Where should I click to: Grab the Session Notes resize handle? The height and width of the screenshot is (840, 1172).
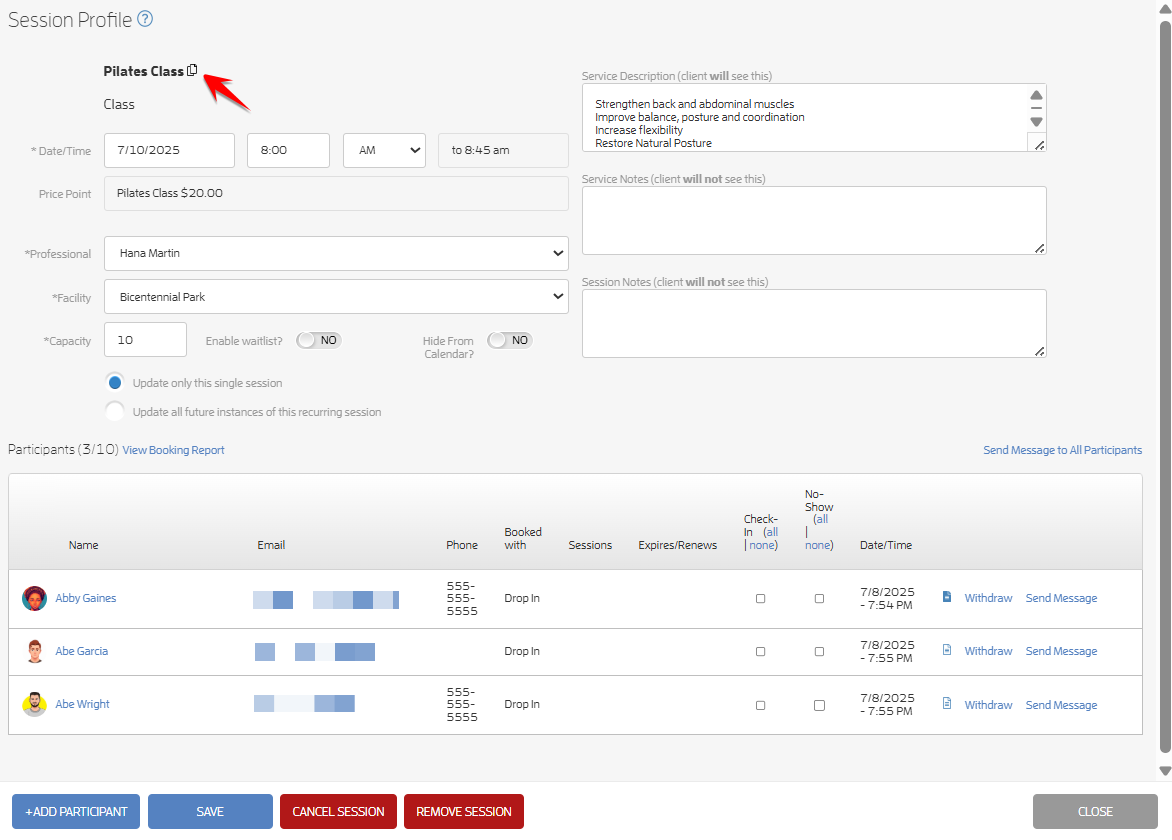pos(1039,351)
